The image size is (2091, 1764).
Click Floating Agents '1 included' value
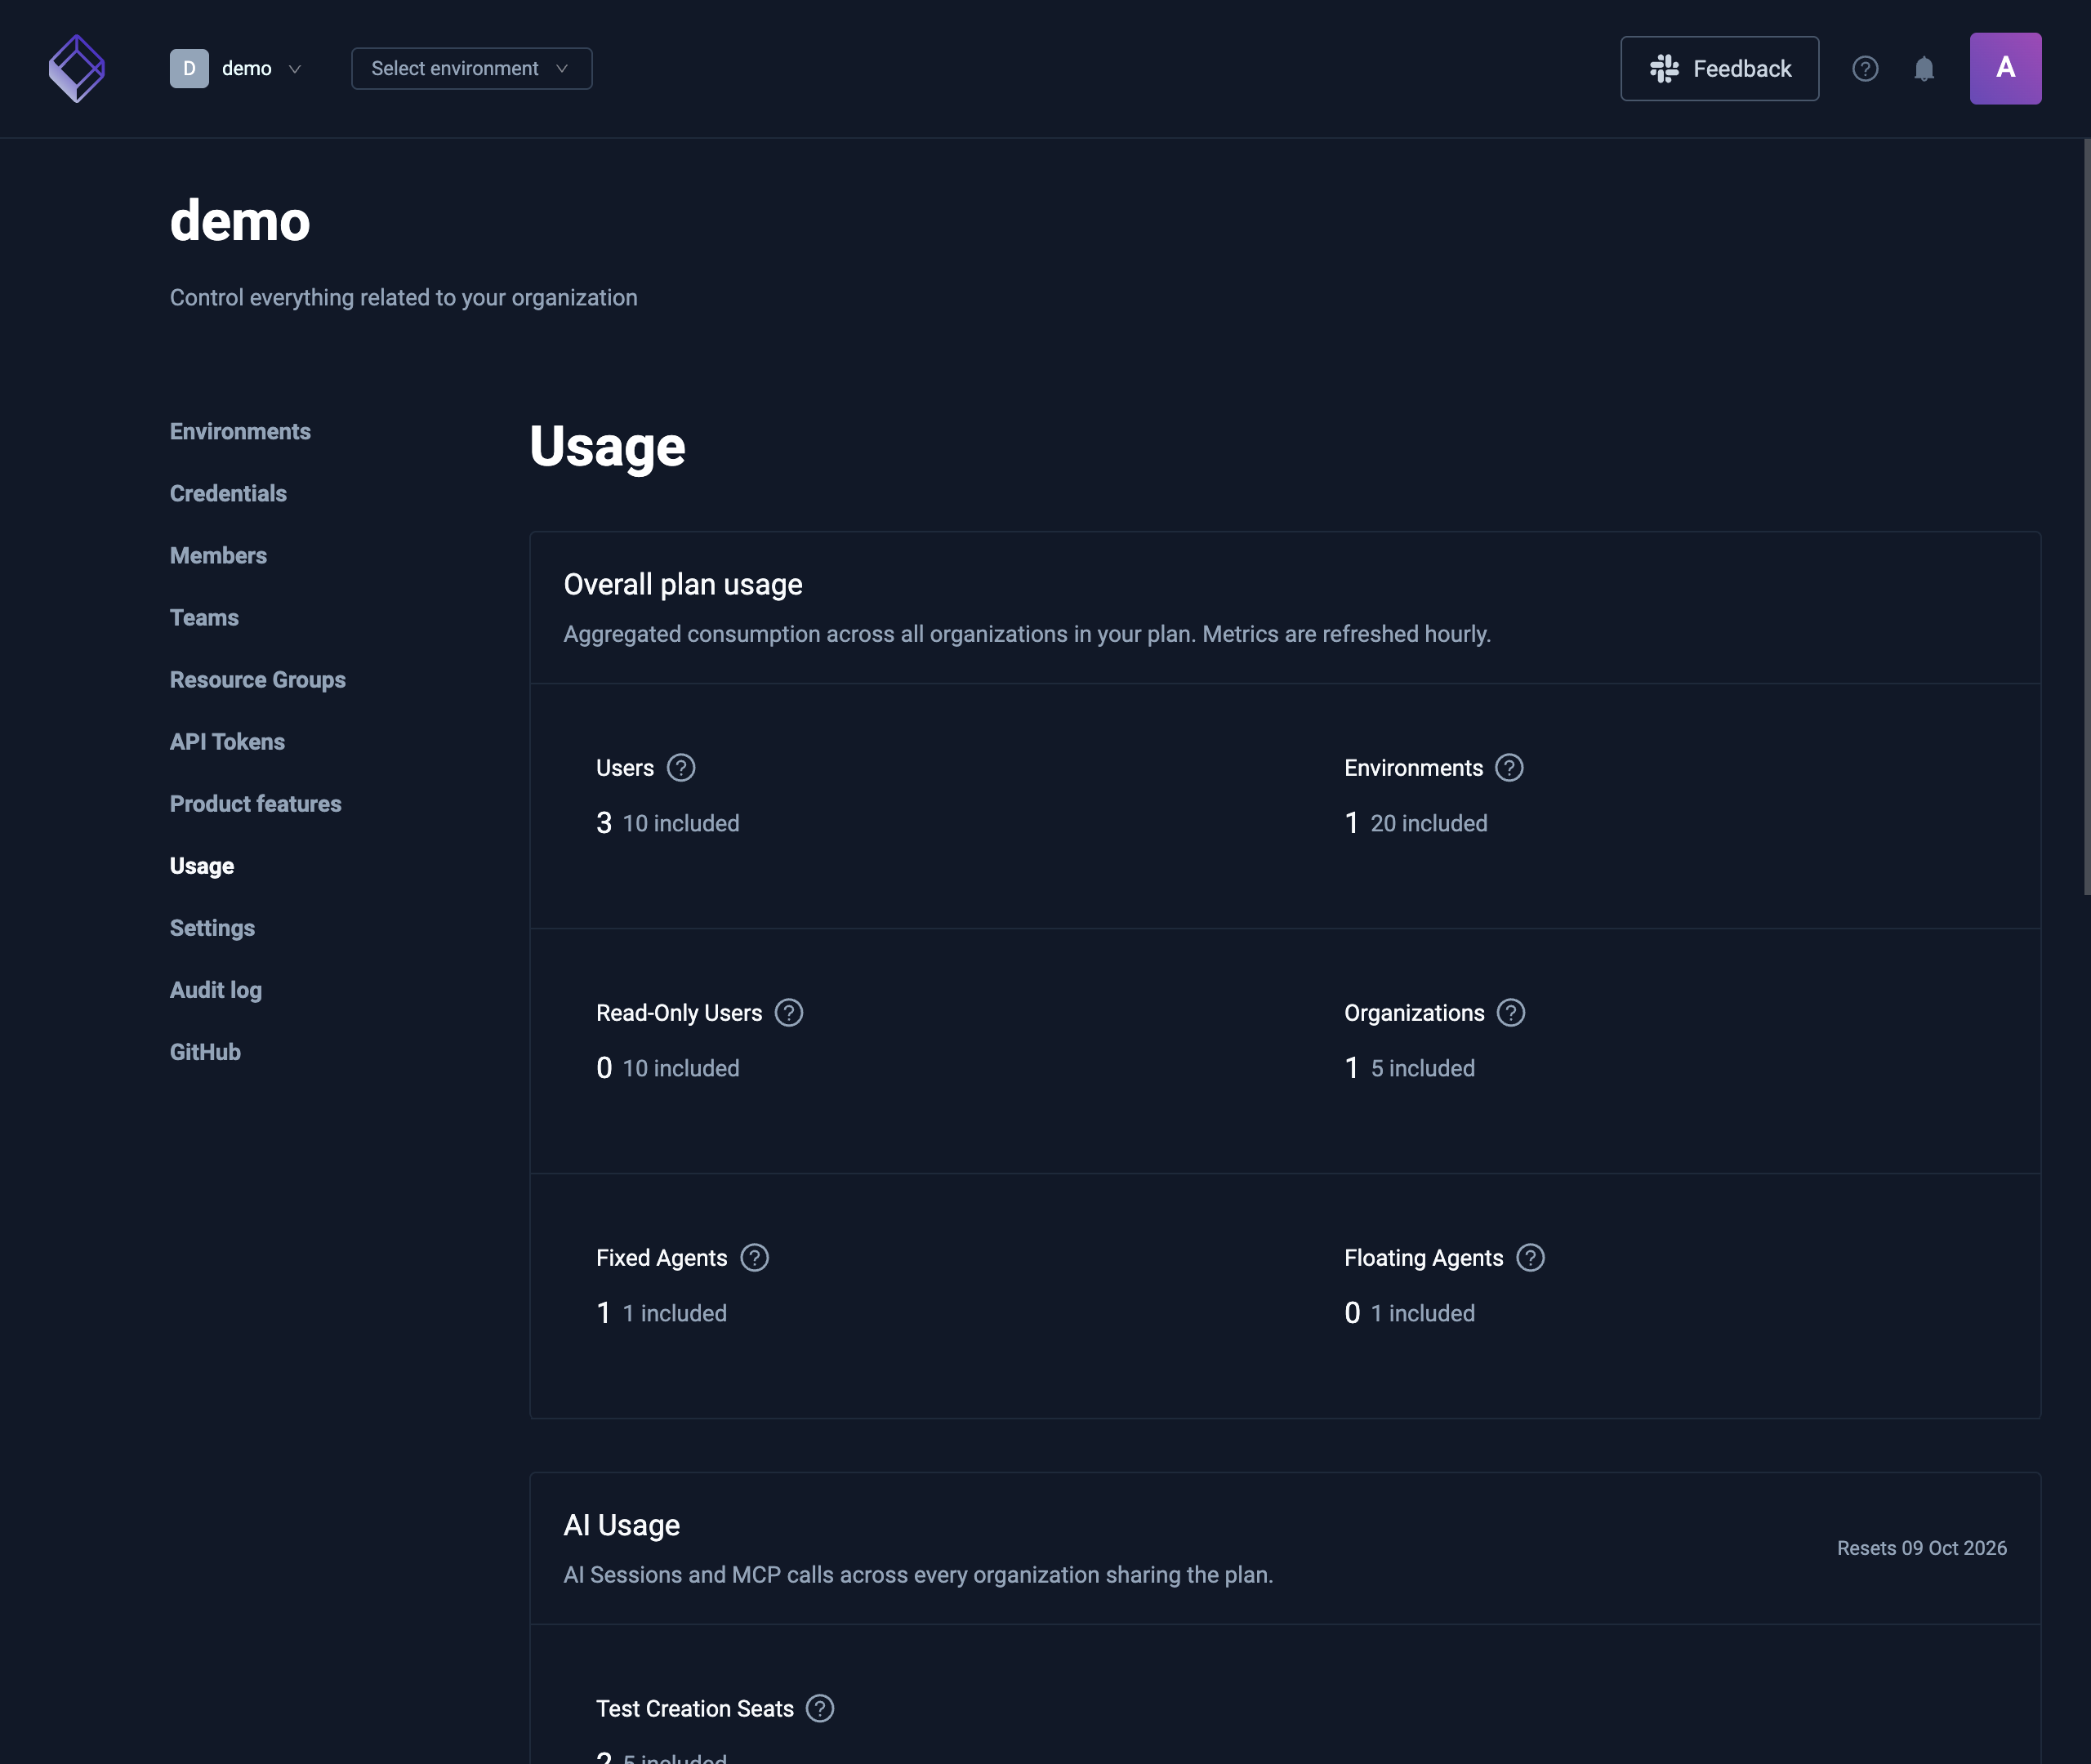click(1422, 1313)
